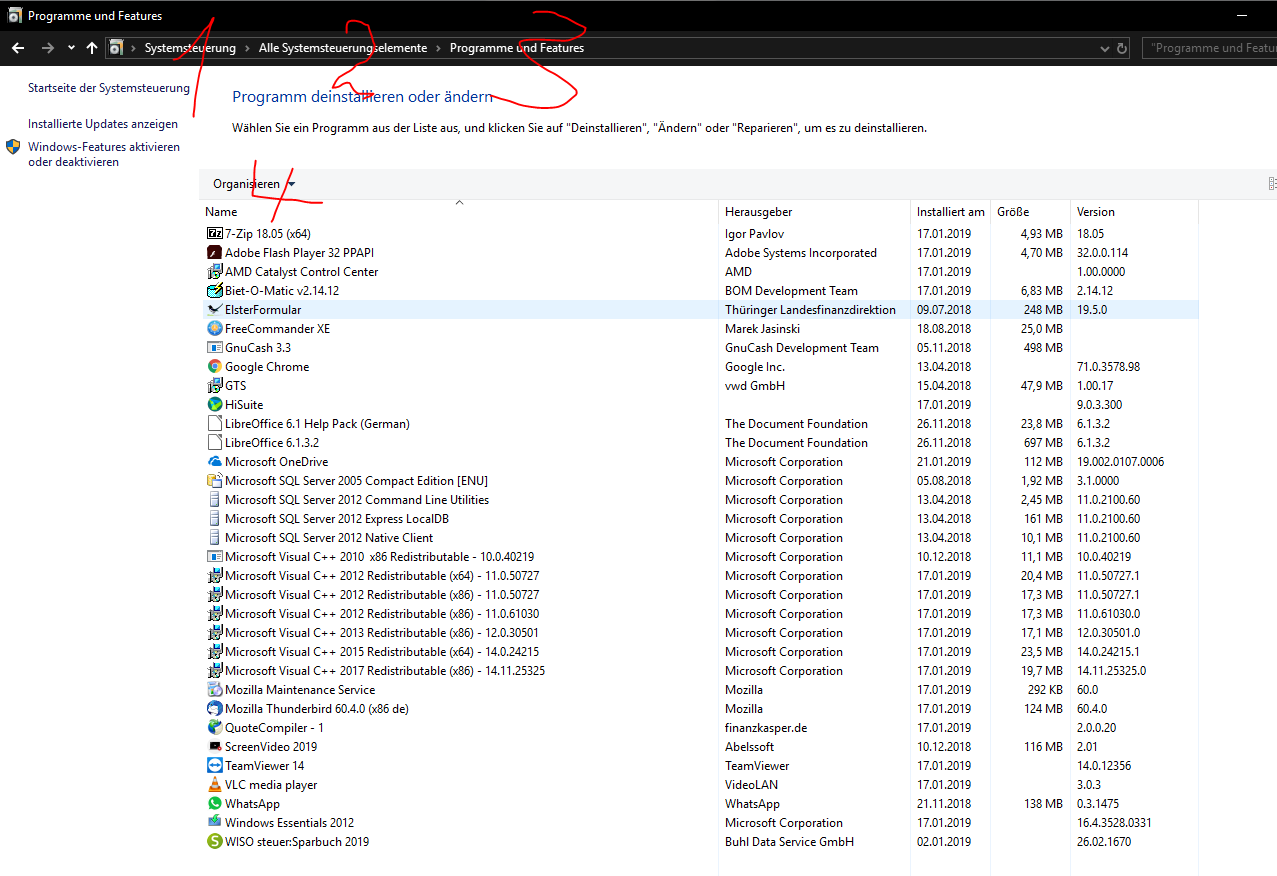Viewport: 1277px width, 876px height.
Task: Click the ScreenVideo 2019 icon
Action: pyautogui.click(x=214, y=747)
